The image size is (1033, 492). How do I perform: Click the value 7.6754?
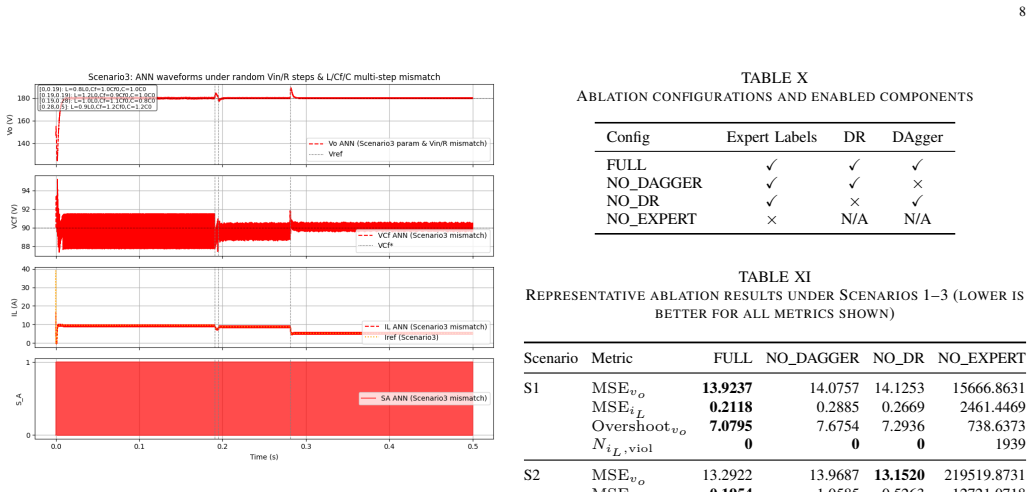pos(838,425)
